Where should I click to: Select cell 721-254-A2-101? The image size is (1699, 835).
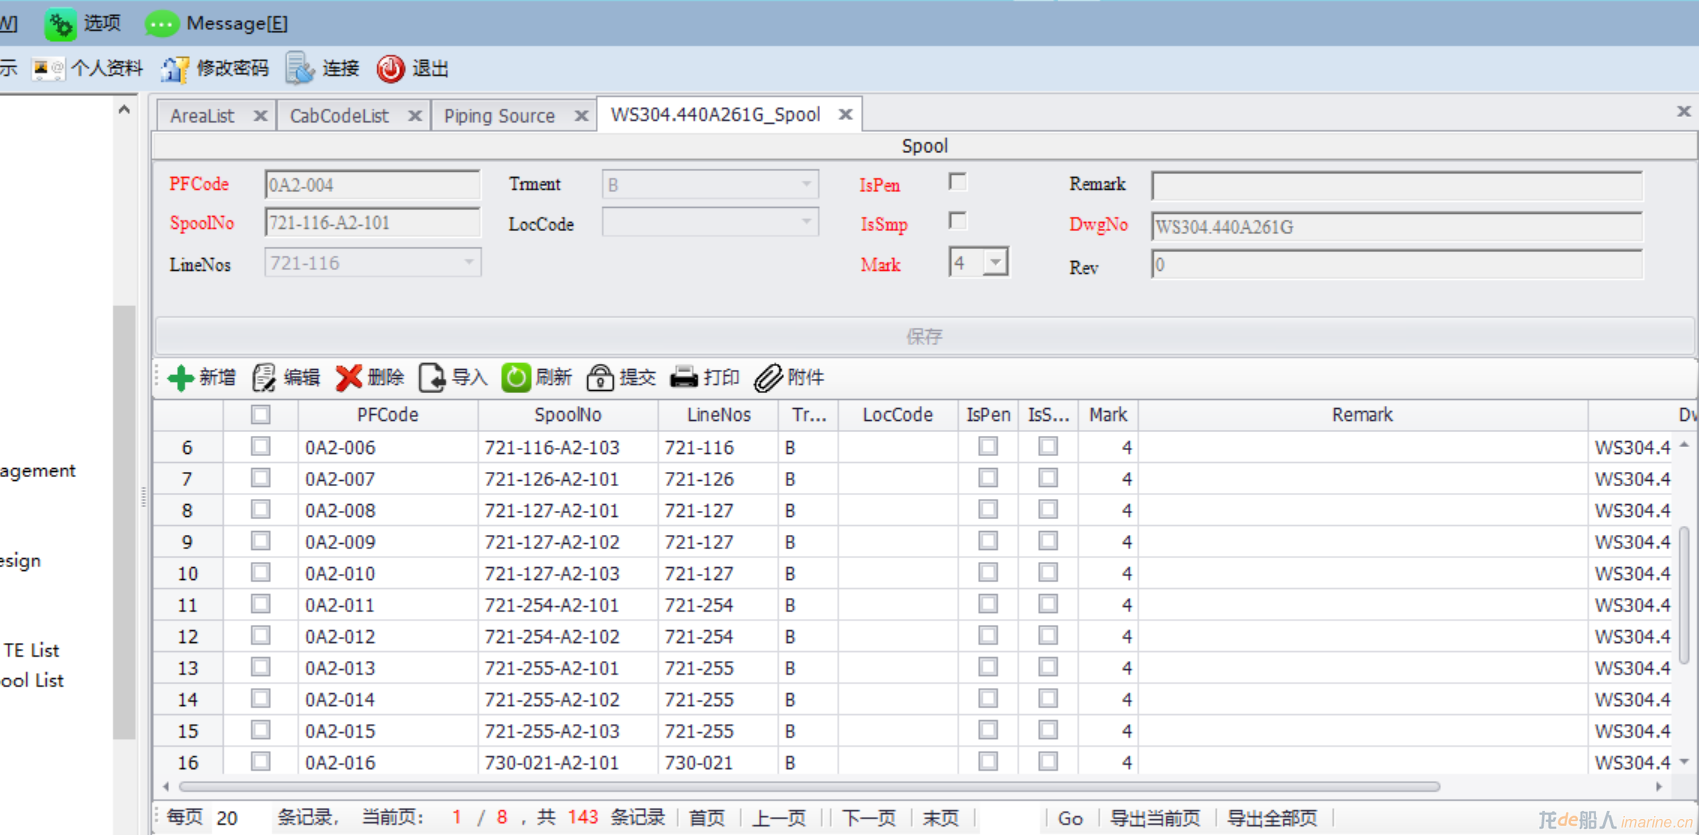click(568, 605)
